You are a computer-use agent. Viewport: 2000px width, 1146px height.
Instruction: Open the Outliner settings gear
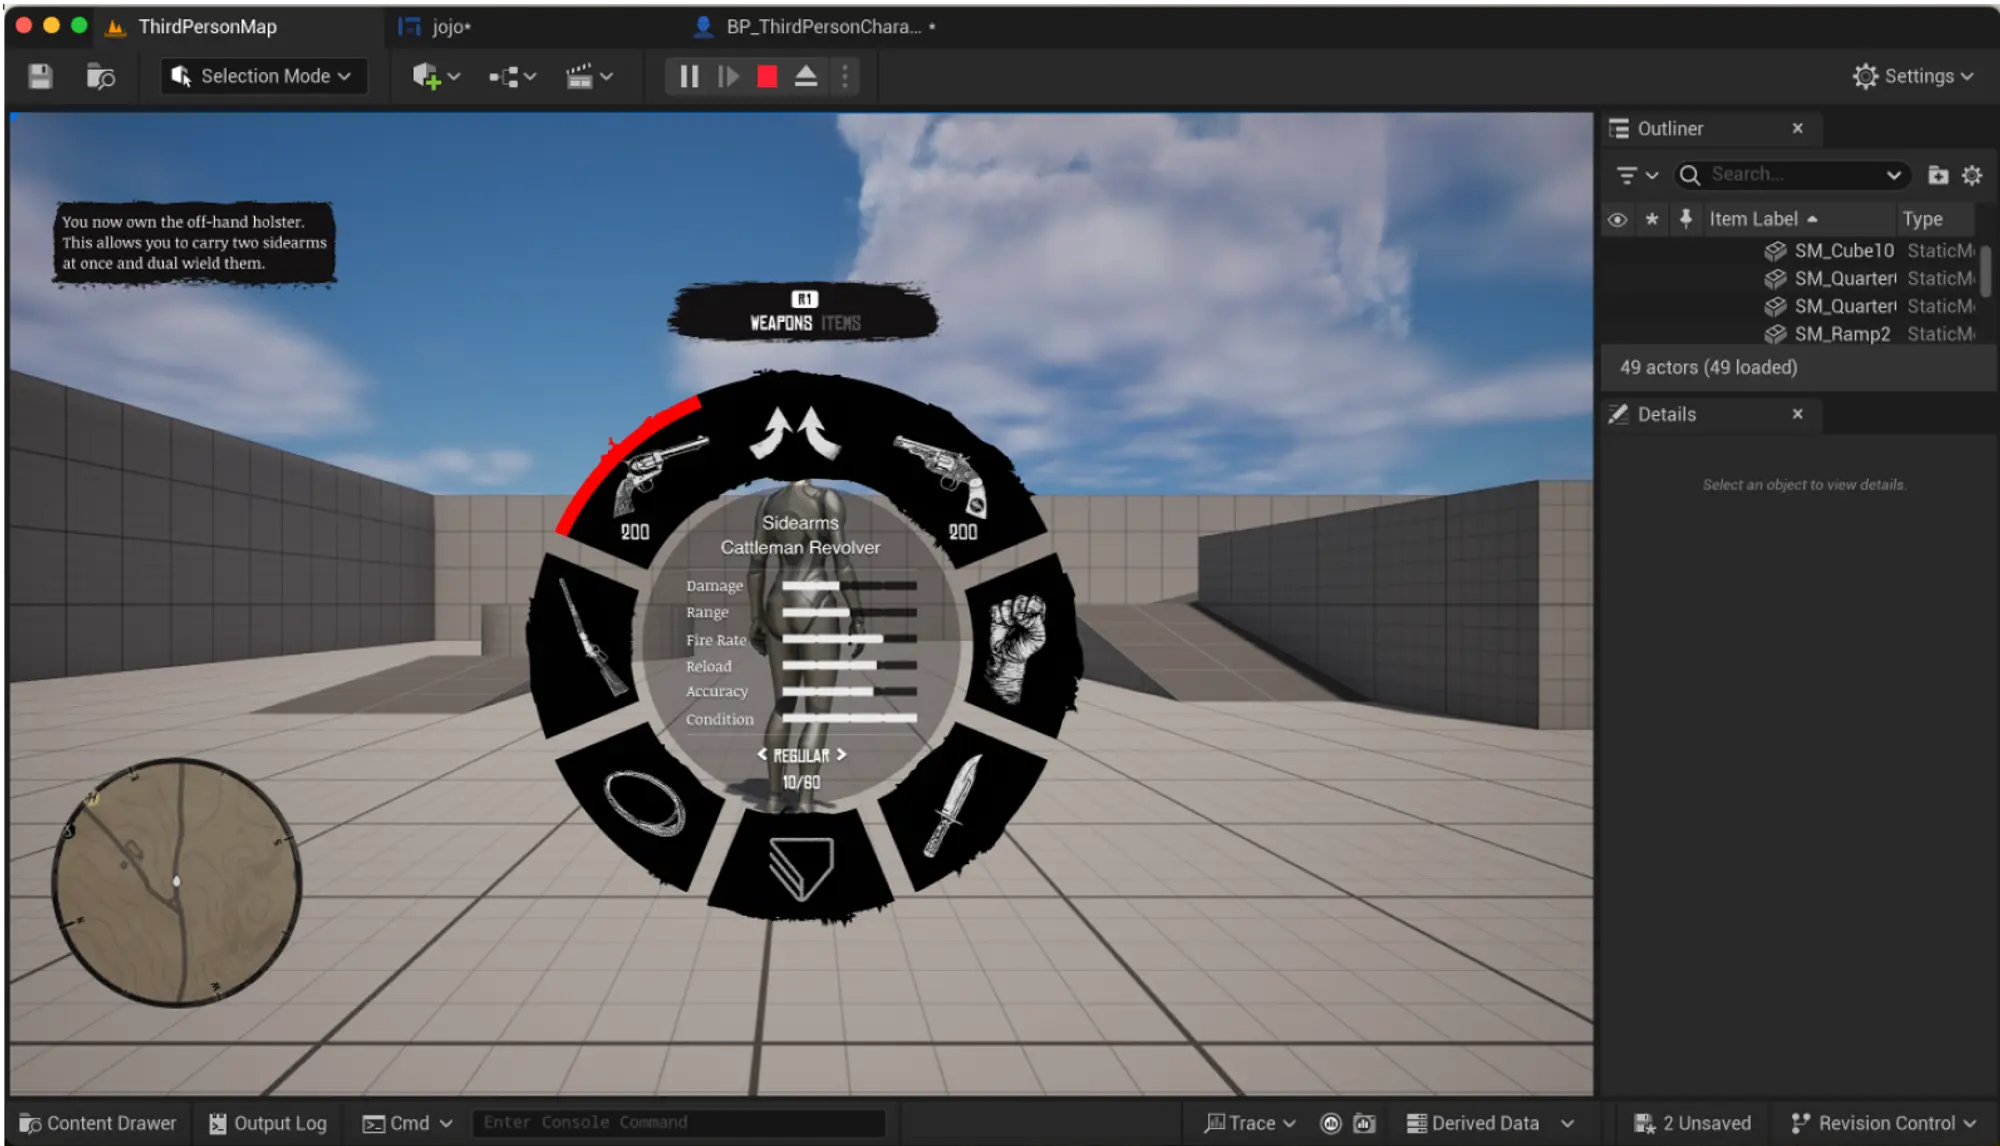[1972, 175]
